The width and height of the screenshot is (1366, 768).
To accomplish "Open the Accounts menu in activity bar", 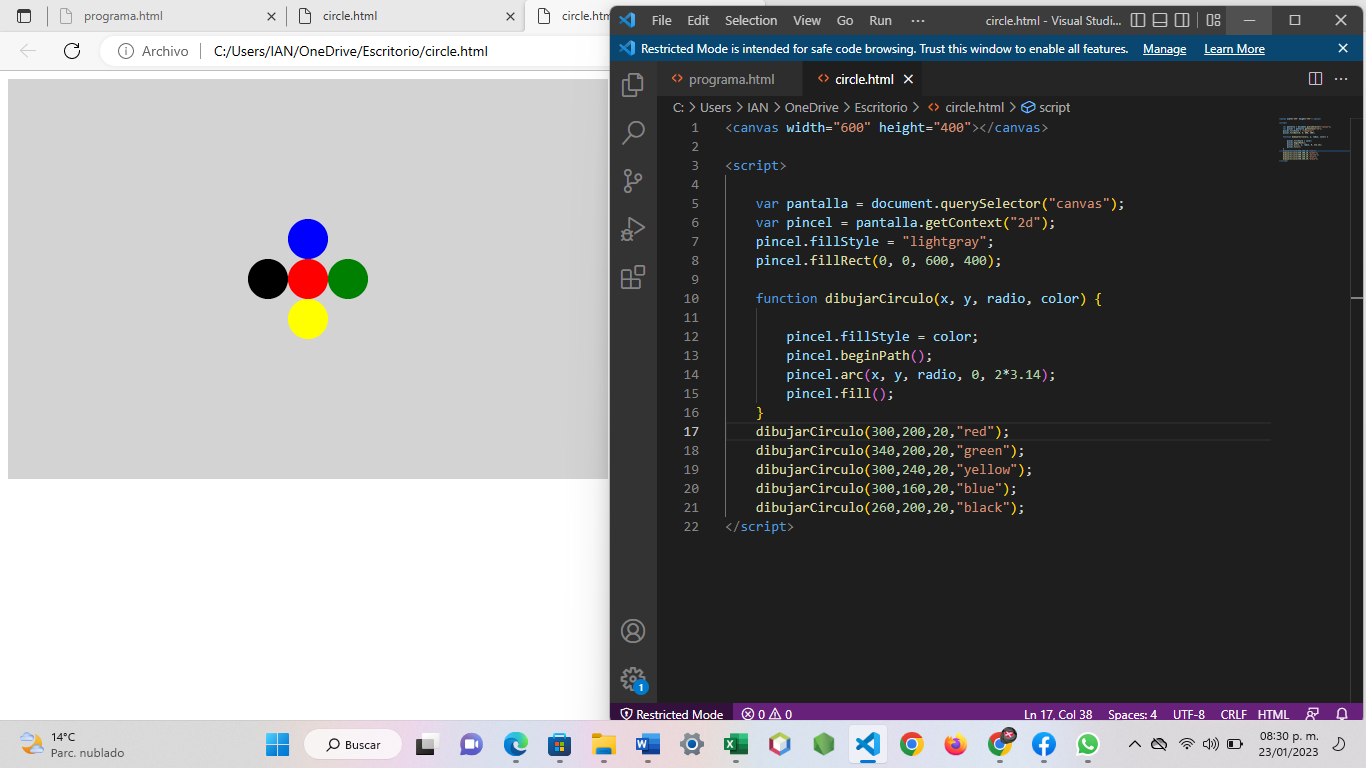I will pos(633,631).
